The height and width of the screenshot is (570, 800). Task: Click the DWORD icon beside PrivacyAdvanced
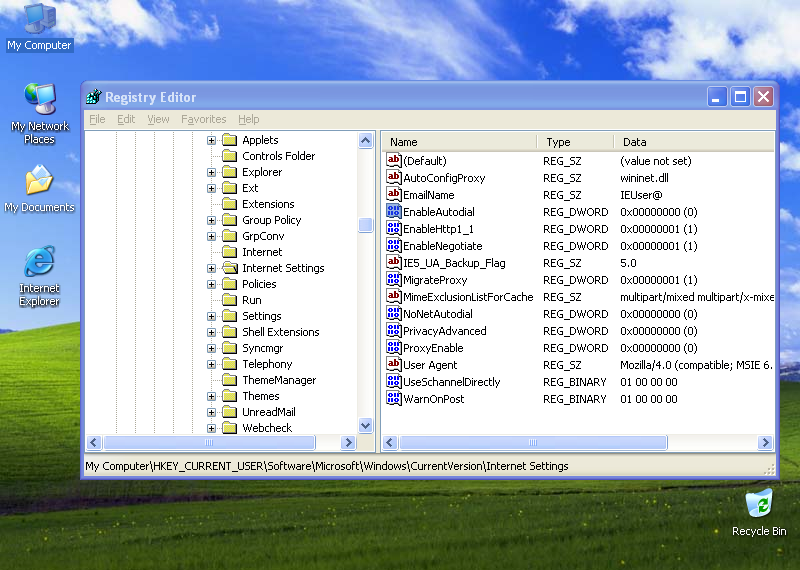[x=393, y=331]
